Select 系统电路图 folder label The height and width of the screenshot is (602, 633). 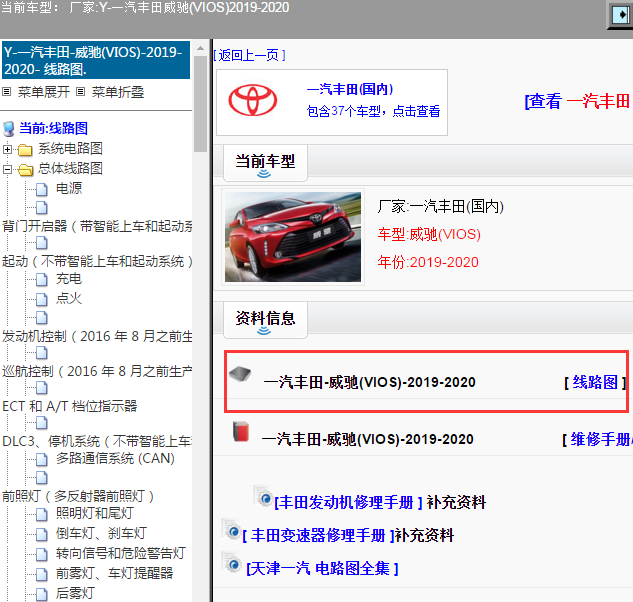coord(70,149)
